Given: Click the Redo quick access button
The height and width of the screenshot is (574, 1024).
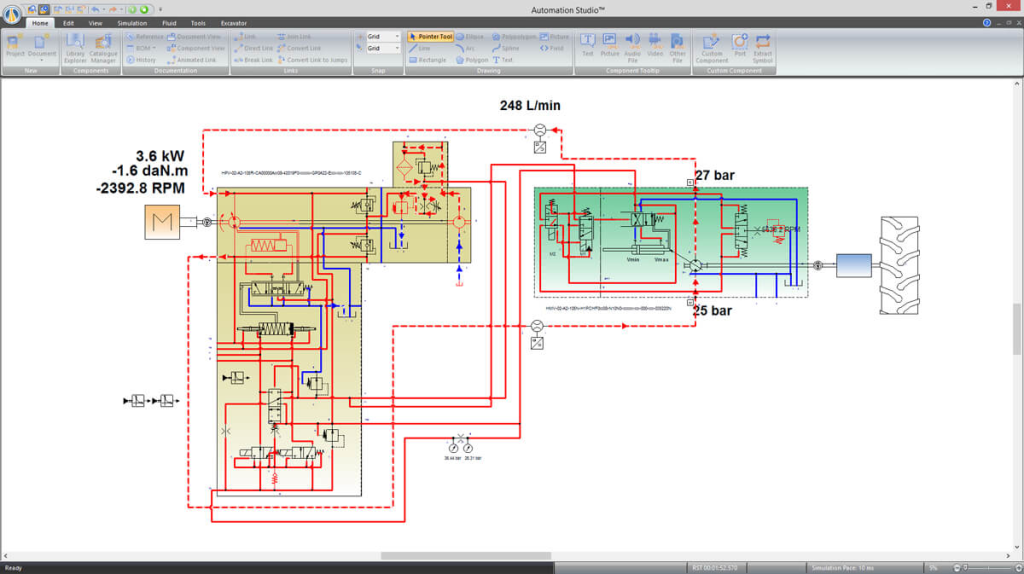Looking at the screenshot, I should (x=112, y=9).
